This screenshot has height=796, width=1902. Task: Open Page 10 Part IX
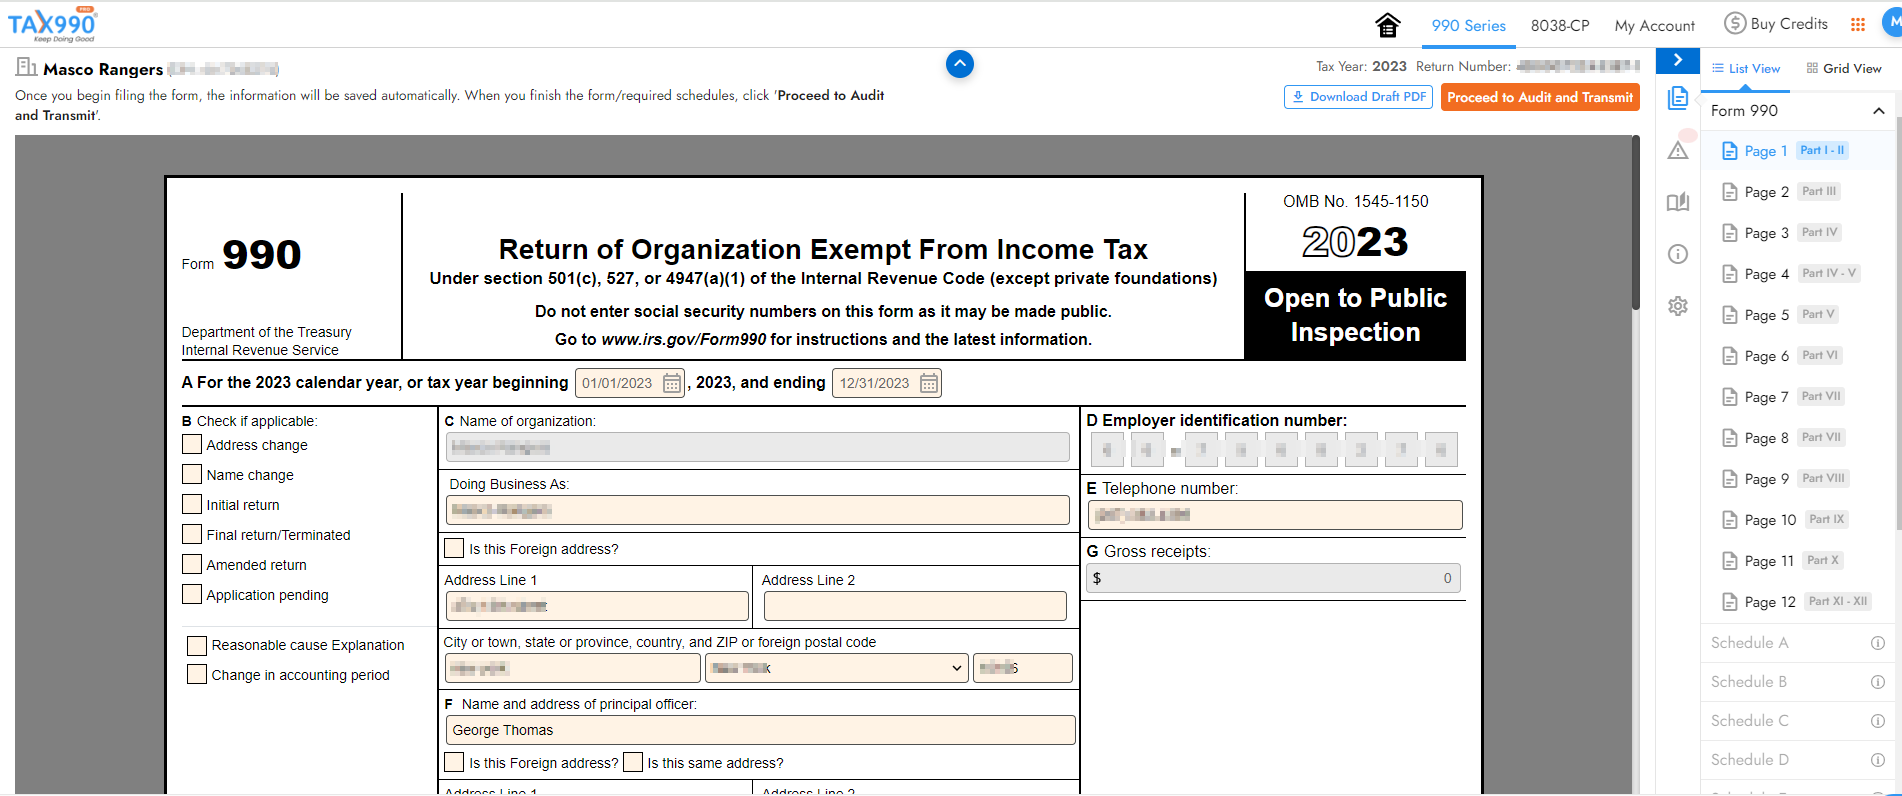(1797, 520)
